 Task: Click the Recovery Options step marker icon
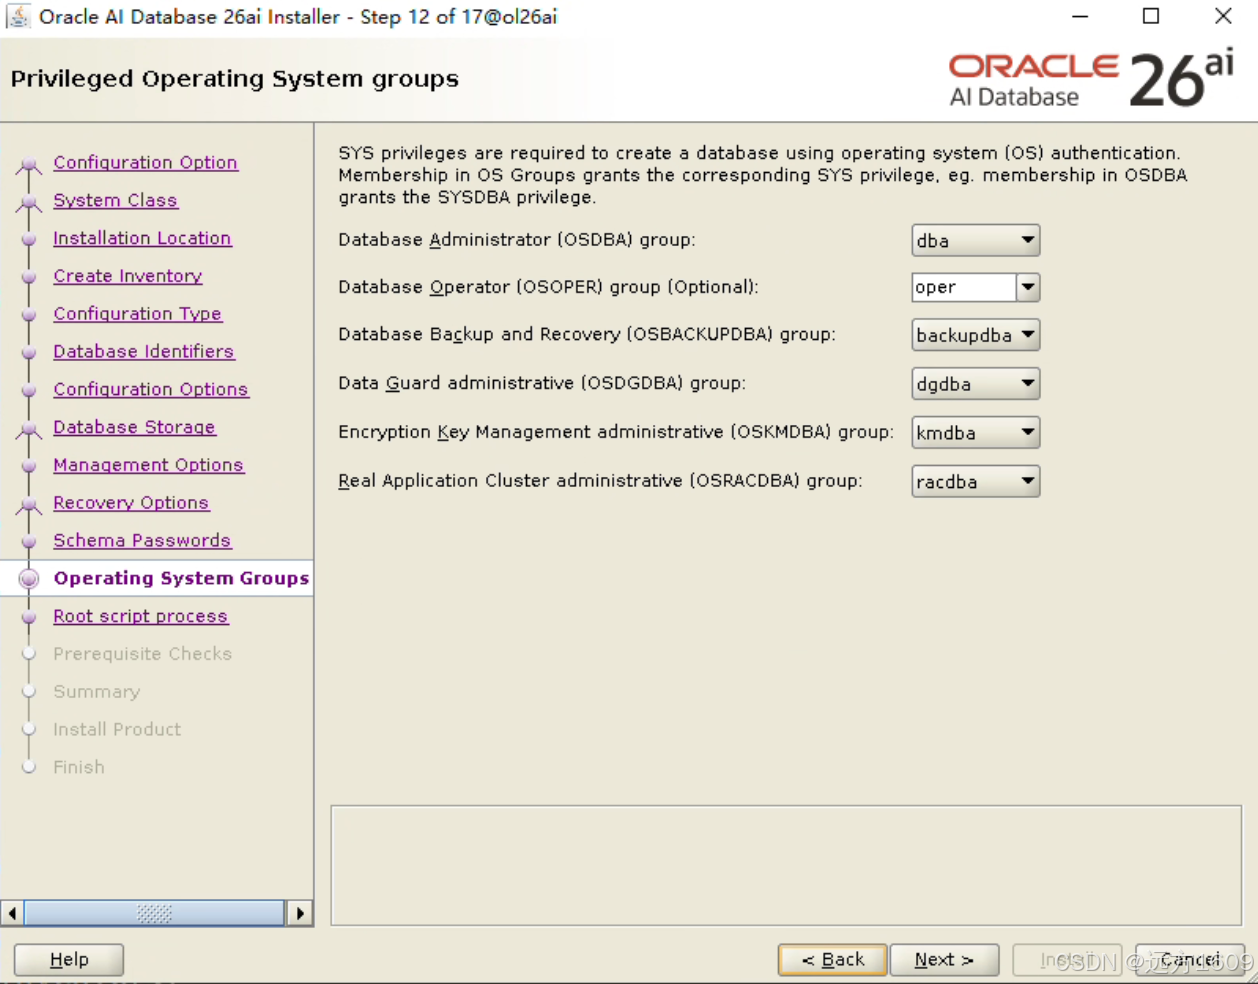click(x=29, y=506)
